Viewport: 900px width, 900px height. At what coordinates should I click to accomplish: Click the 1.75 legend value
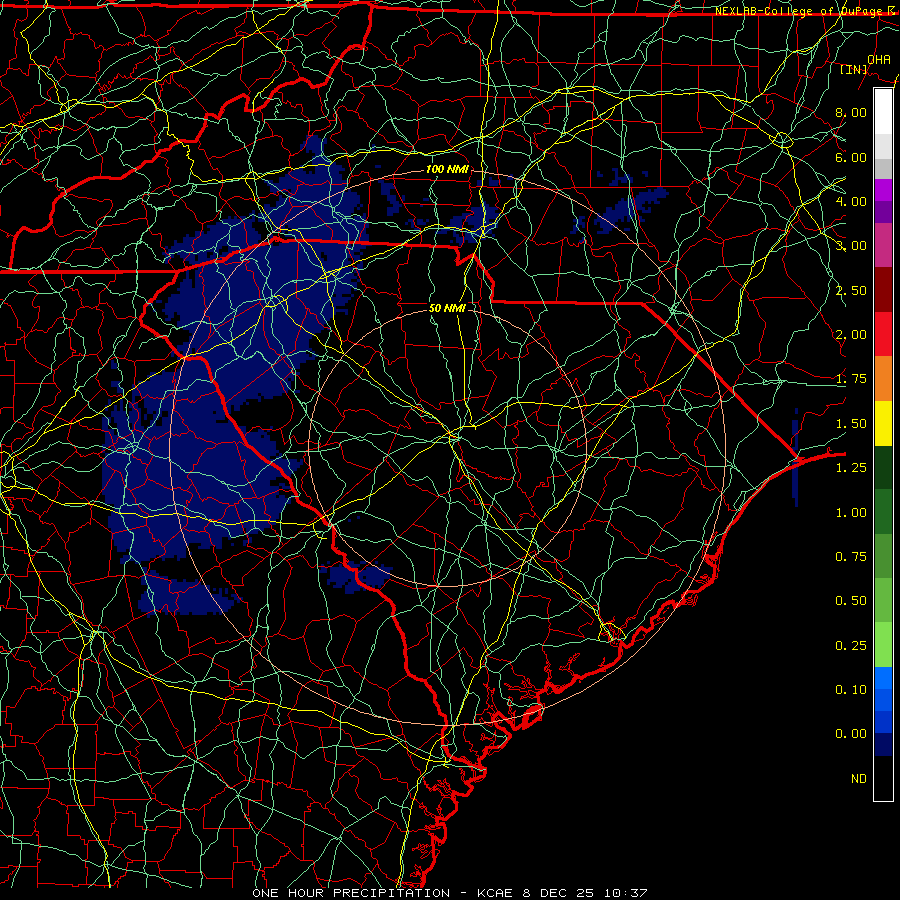pos(851,379)
